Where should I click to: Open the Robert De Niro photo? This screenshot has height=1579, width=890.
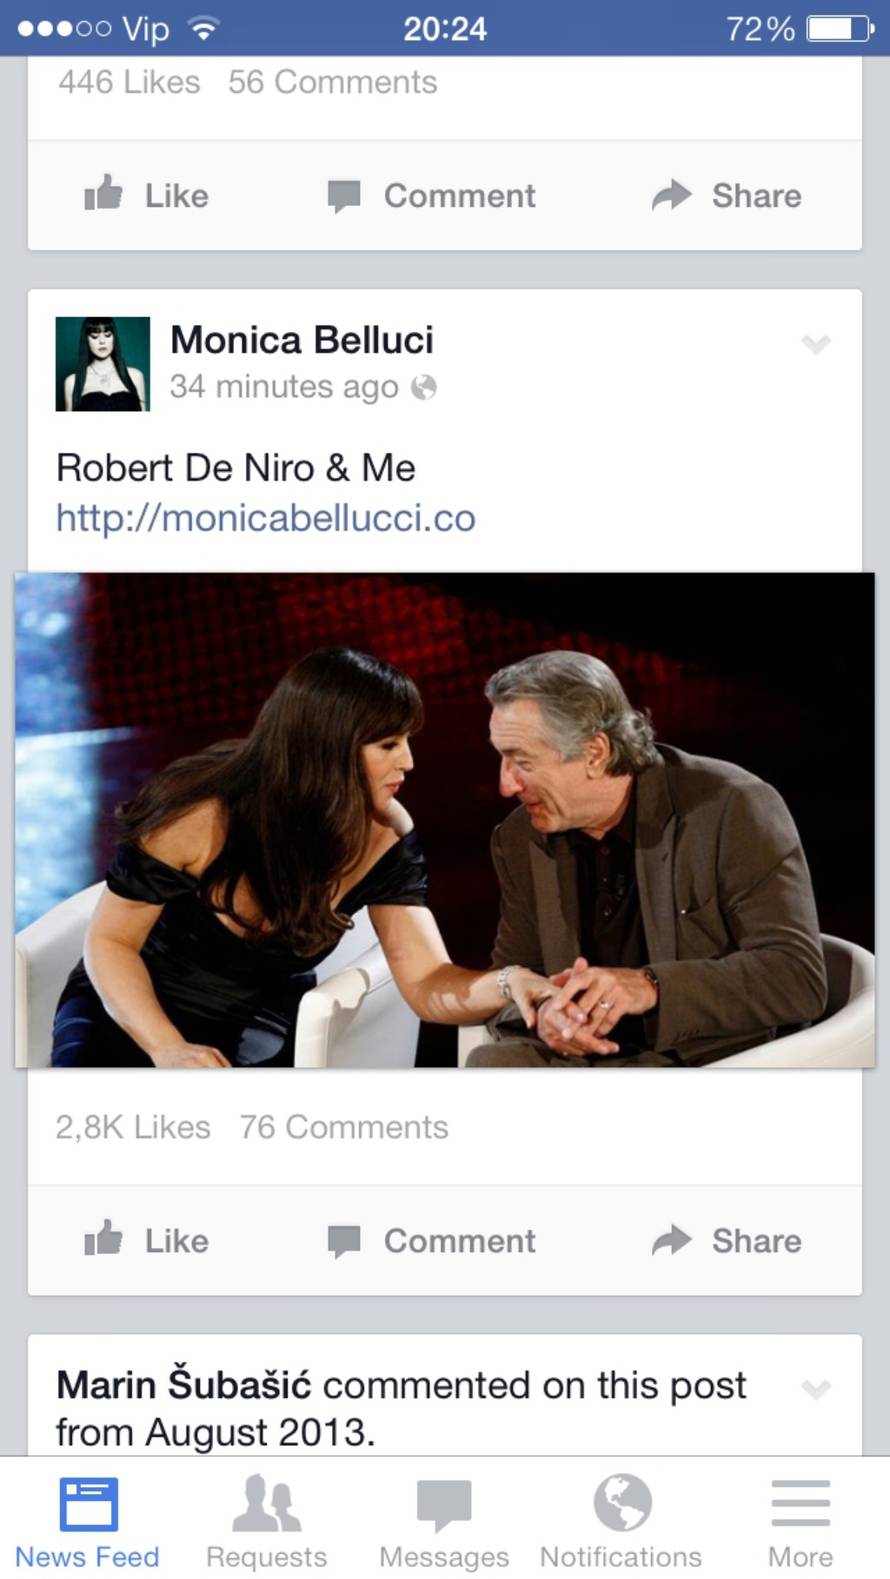point(445,819)
